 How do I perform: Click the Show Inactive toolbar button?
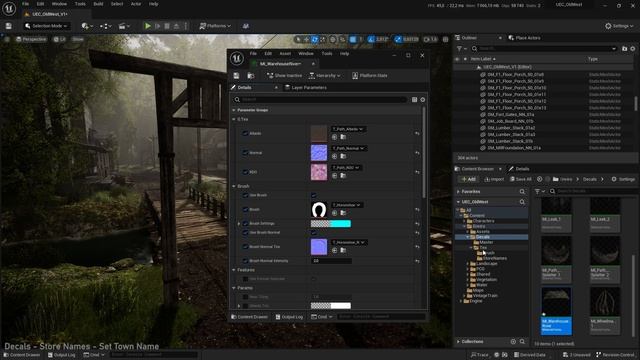[x=284, y=76]
